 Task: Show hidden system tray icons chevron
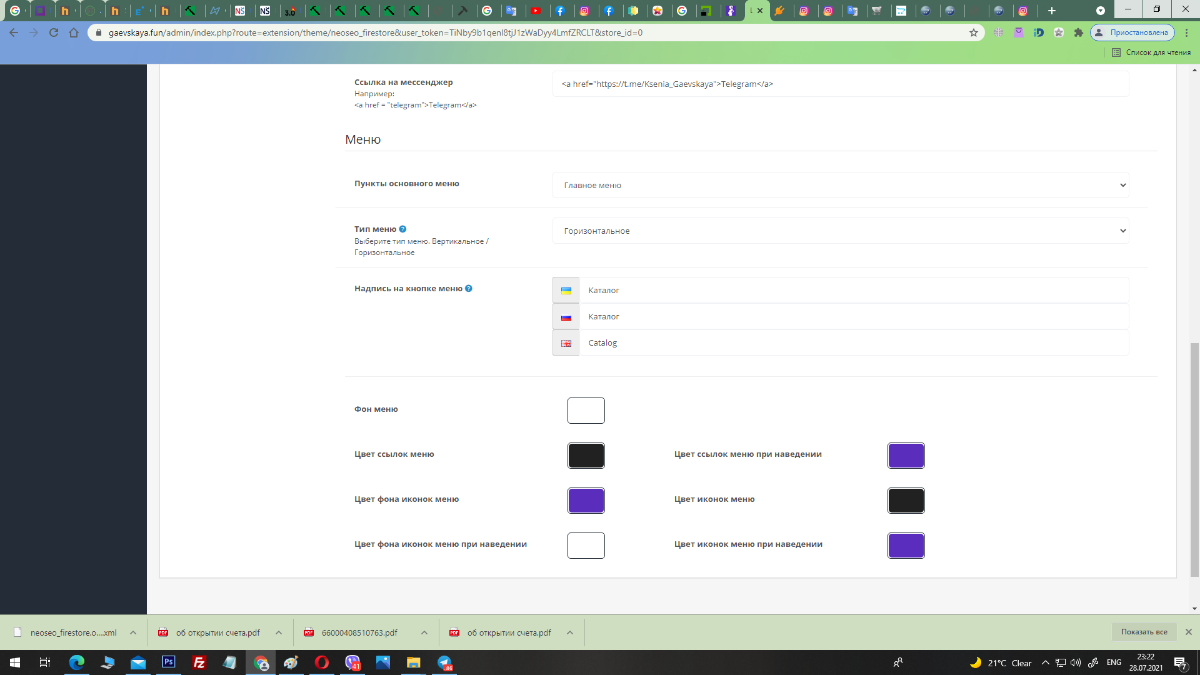click(1045, 662)
